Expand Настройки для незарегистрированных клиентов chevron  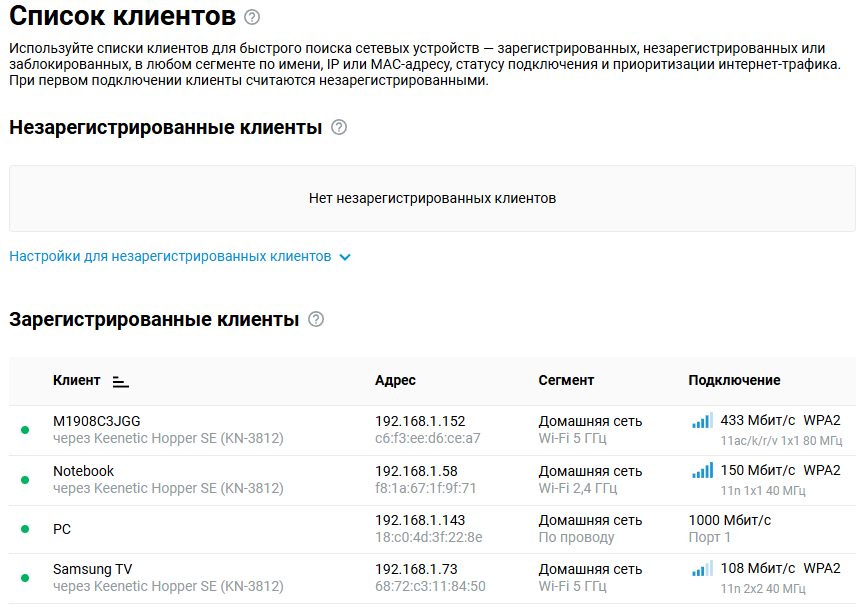[x=345, y=257]
